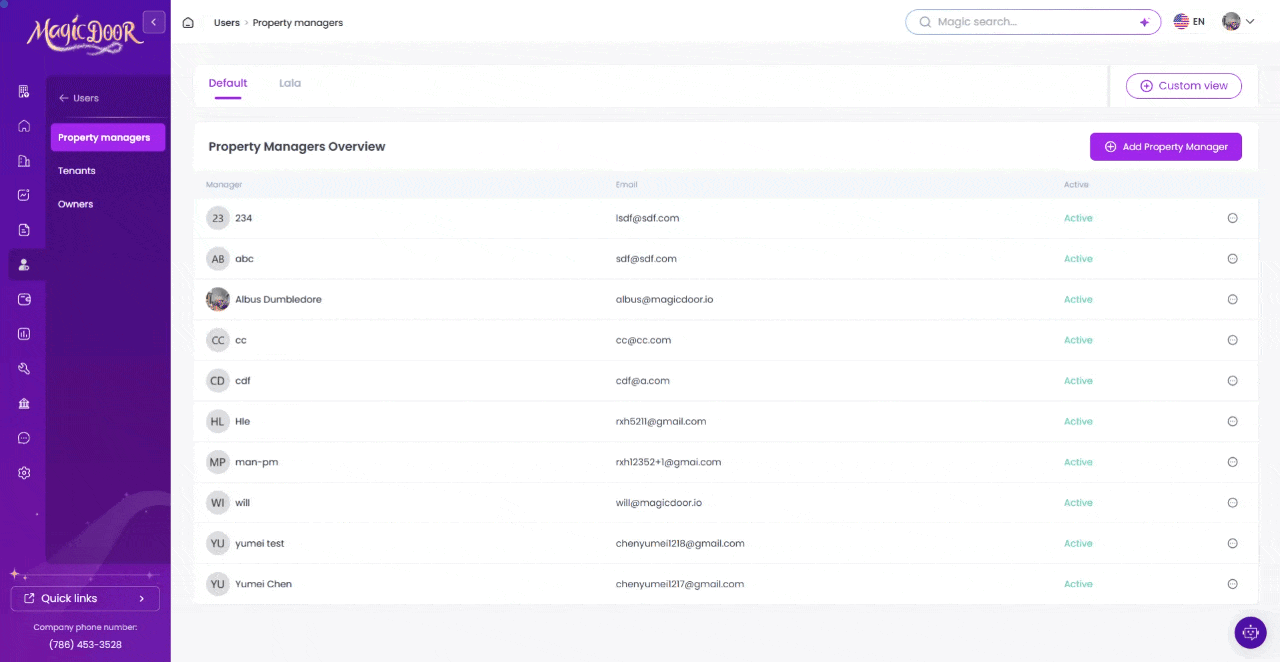Click the Documents page icon
The image size is (1280, 662).
point(23,229)
